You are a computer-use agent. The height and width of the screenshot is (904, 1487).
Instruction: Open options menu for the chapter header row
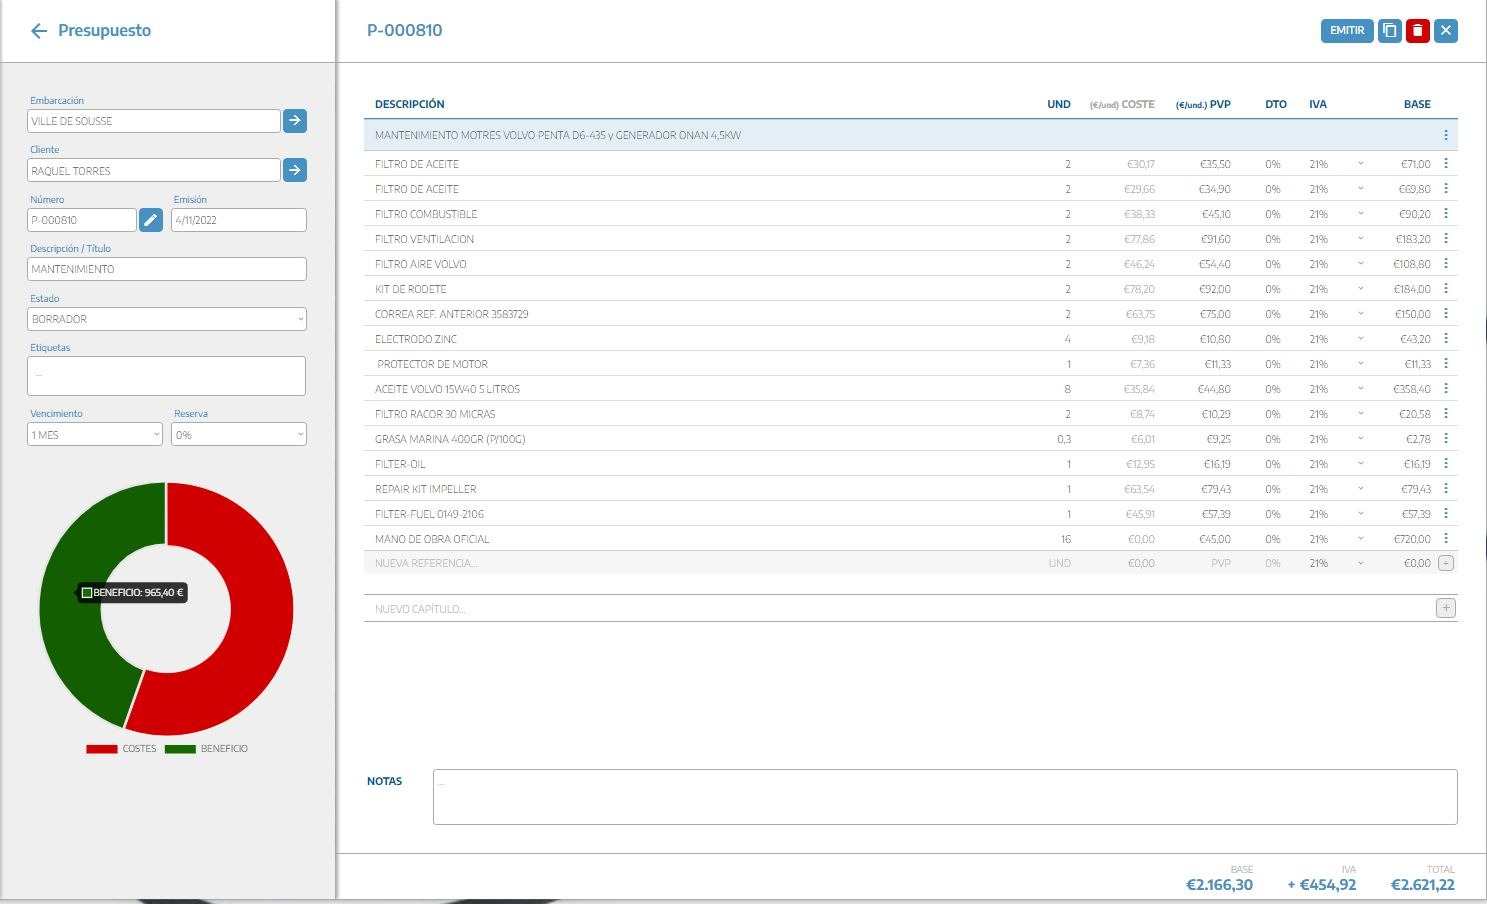coord(1445,135)
